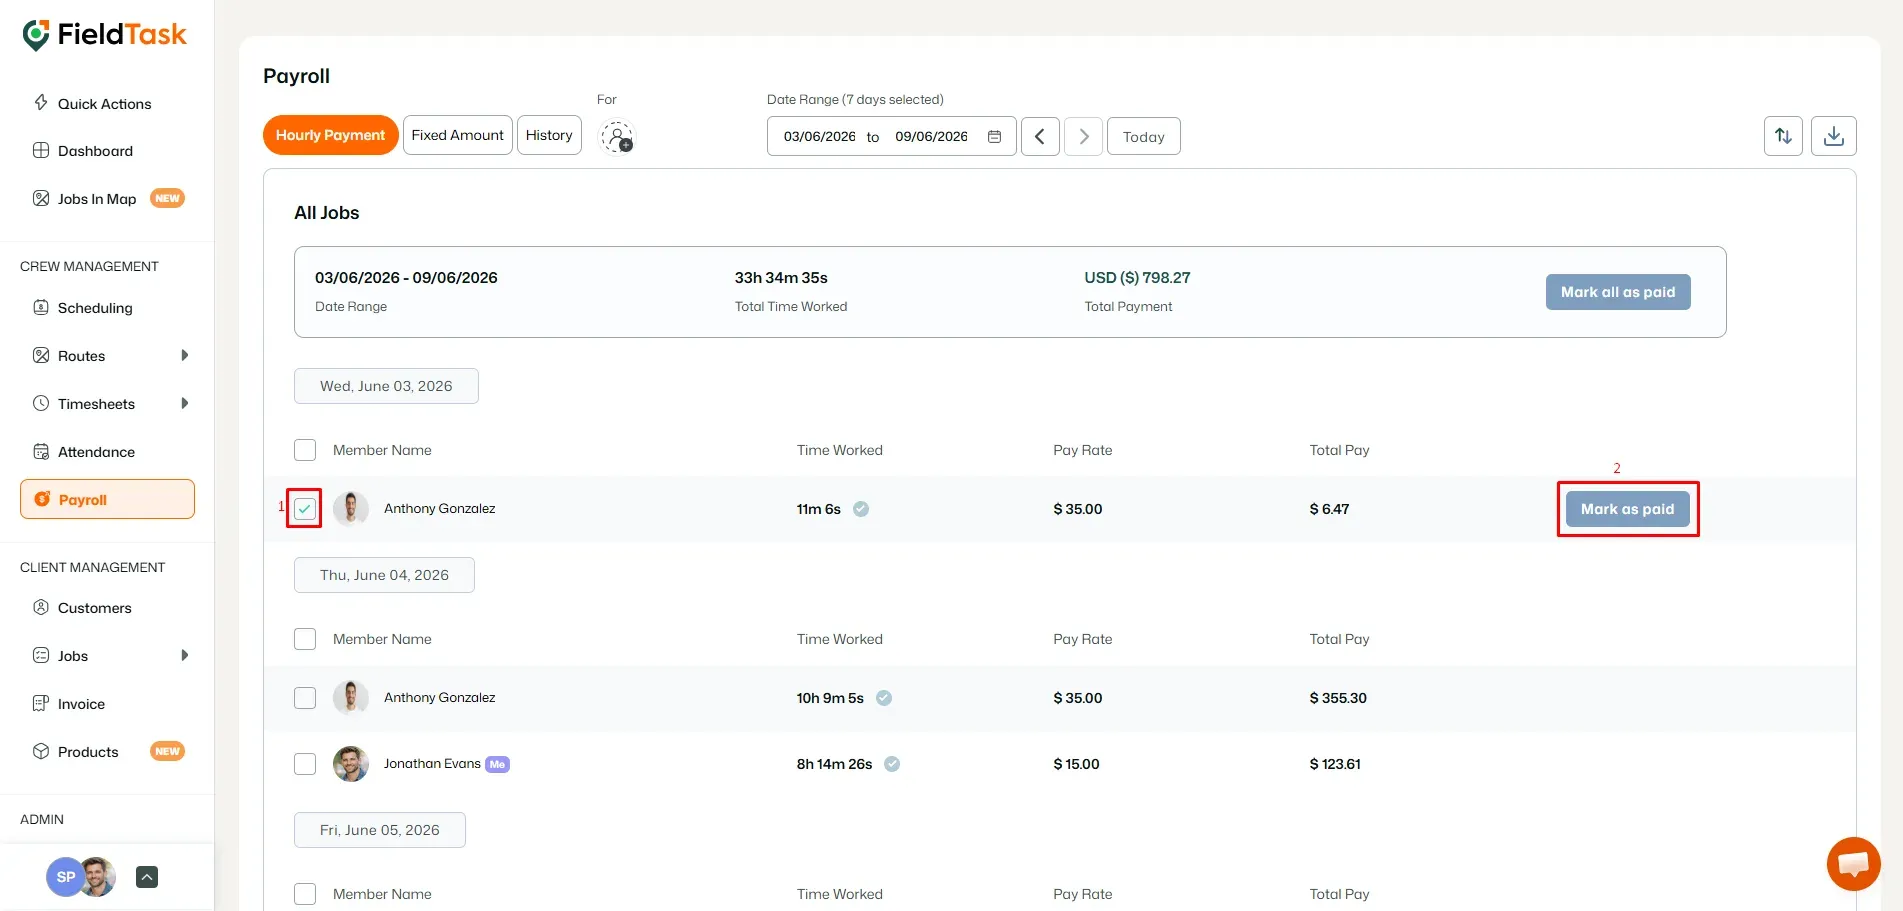Click the $ 123.61 total pay value

pos(1335,764)
